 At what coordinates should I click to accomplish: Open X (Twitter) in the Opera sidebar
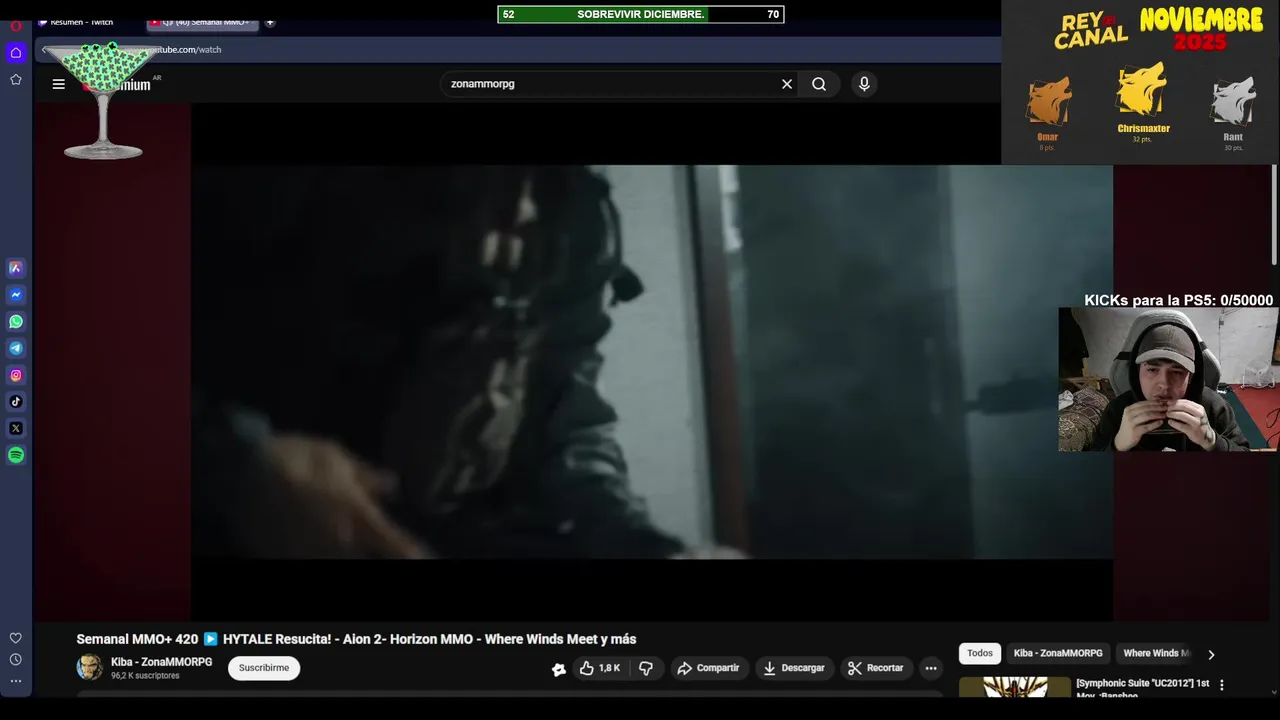16,428
